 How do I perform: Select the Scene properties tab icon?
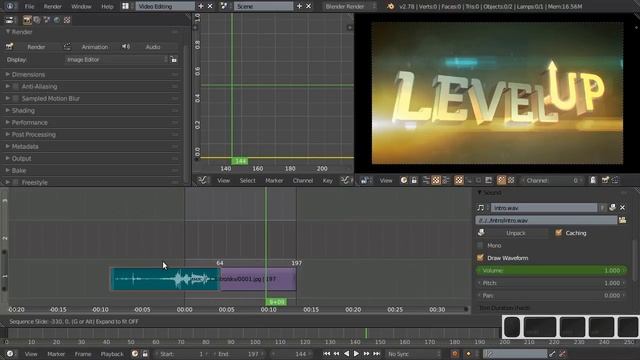pos(47,20)
